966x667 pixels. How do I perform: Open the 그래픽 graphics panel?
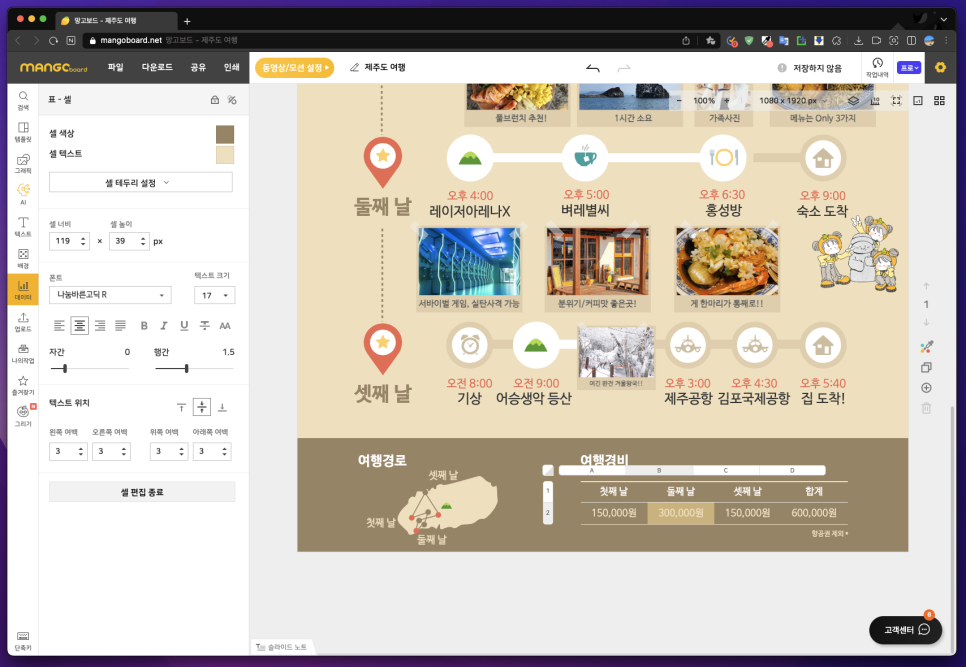(23, 164)
